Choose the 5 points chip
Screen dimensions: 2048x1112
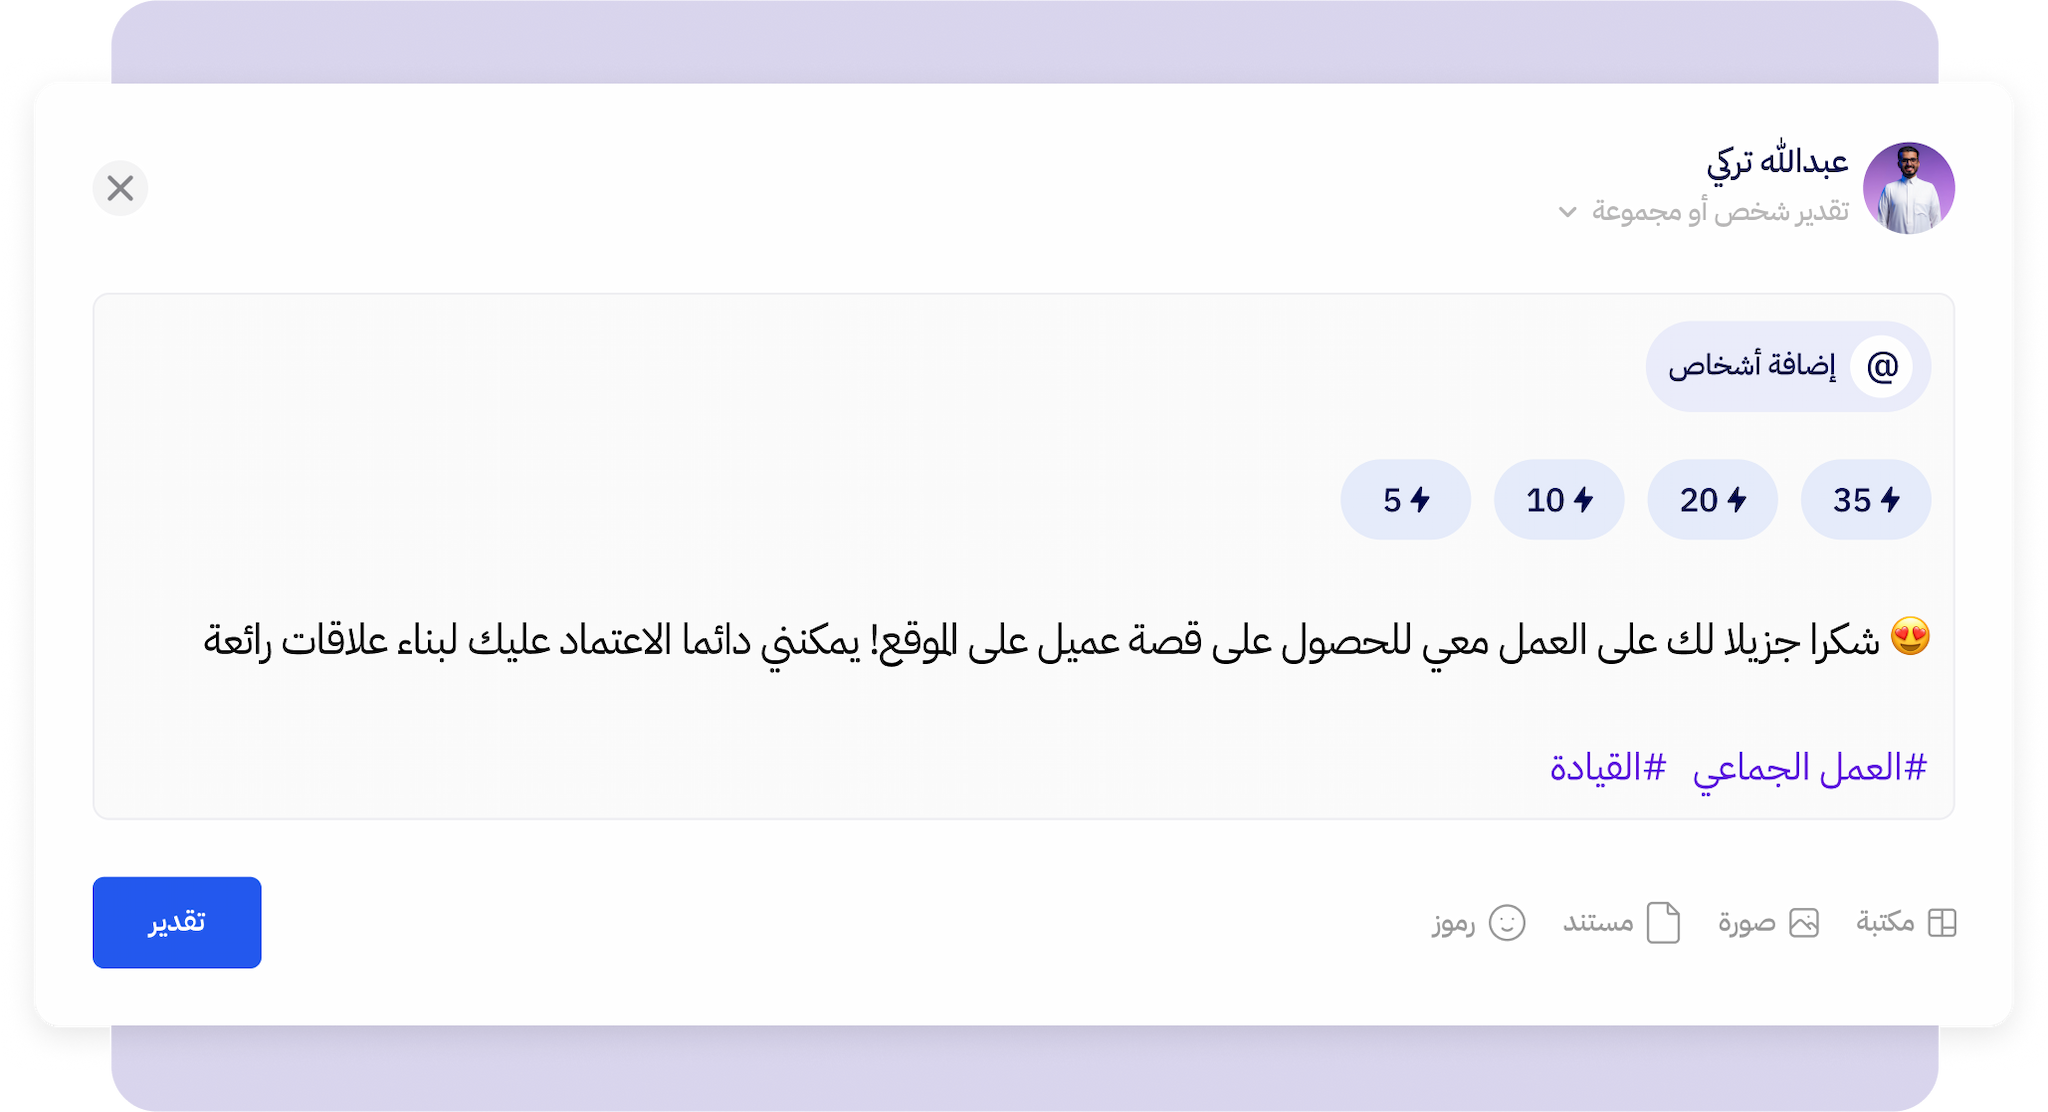(1406, 499)
